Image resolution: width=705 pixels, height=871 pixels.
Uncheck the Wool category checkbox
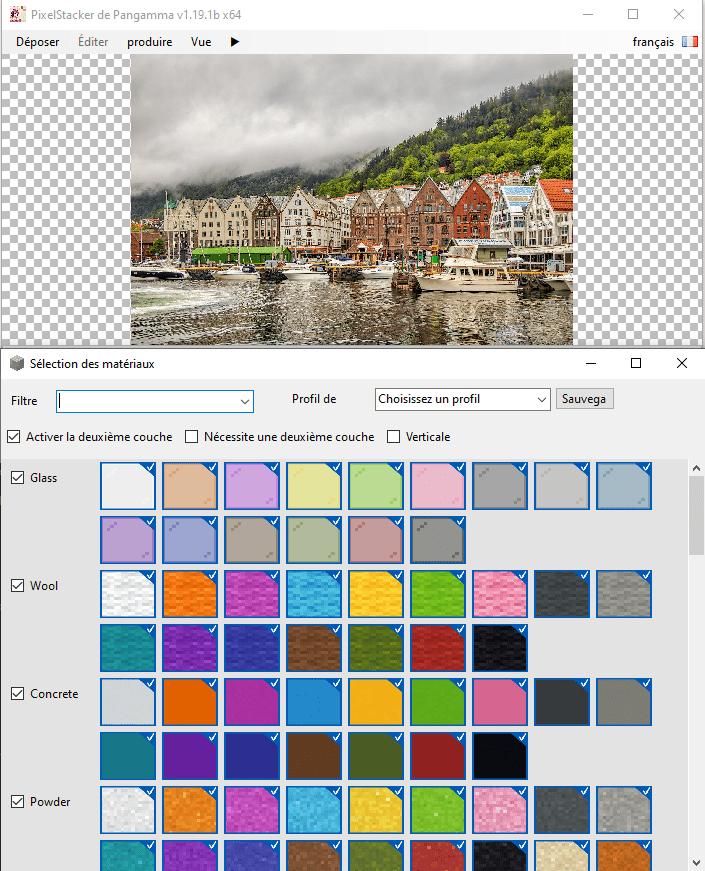click(x=17, y=585)
